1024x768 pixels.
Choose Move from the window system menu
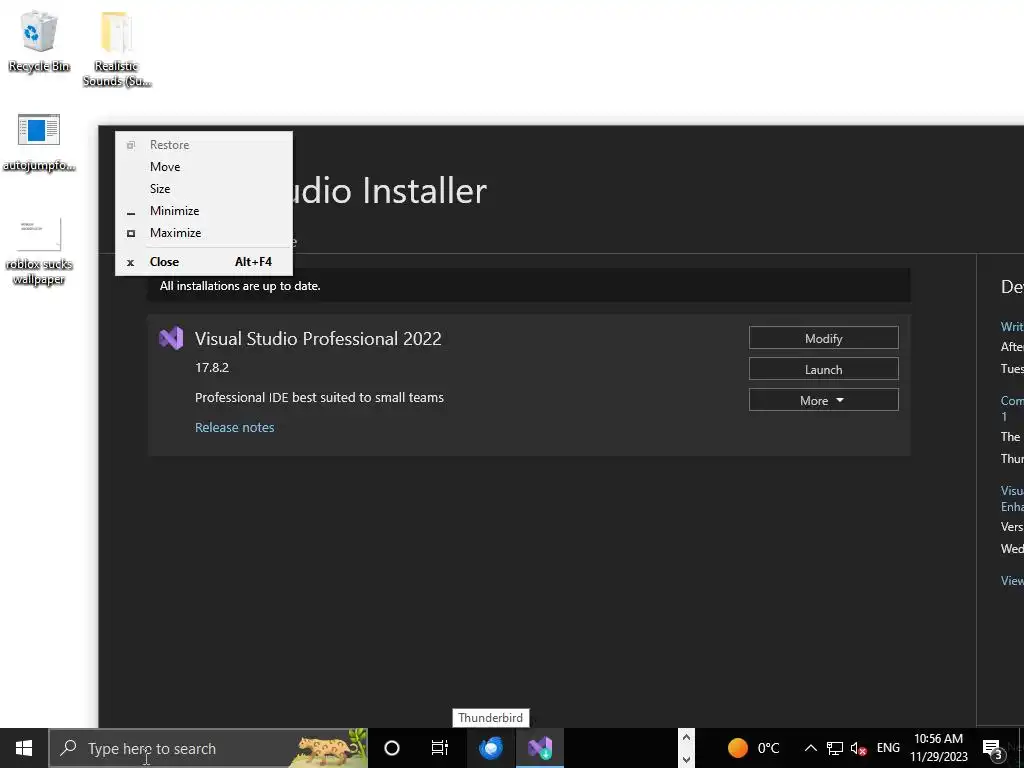point(204,167)
